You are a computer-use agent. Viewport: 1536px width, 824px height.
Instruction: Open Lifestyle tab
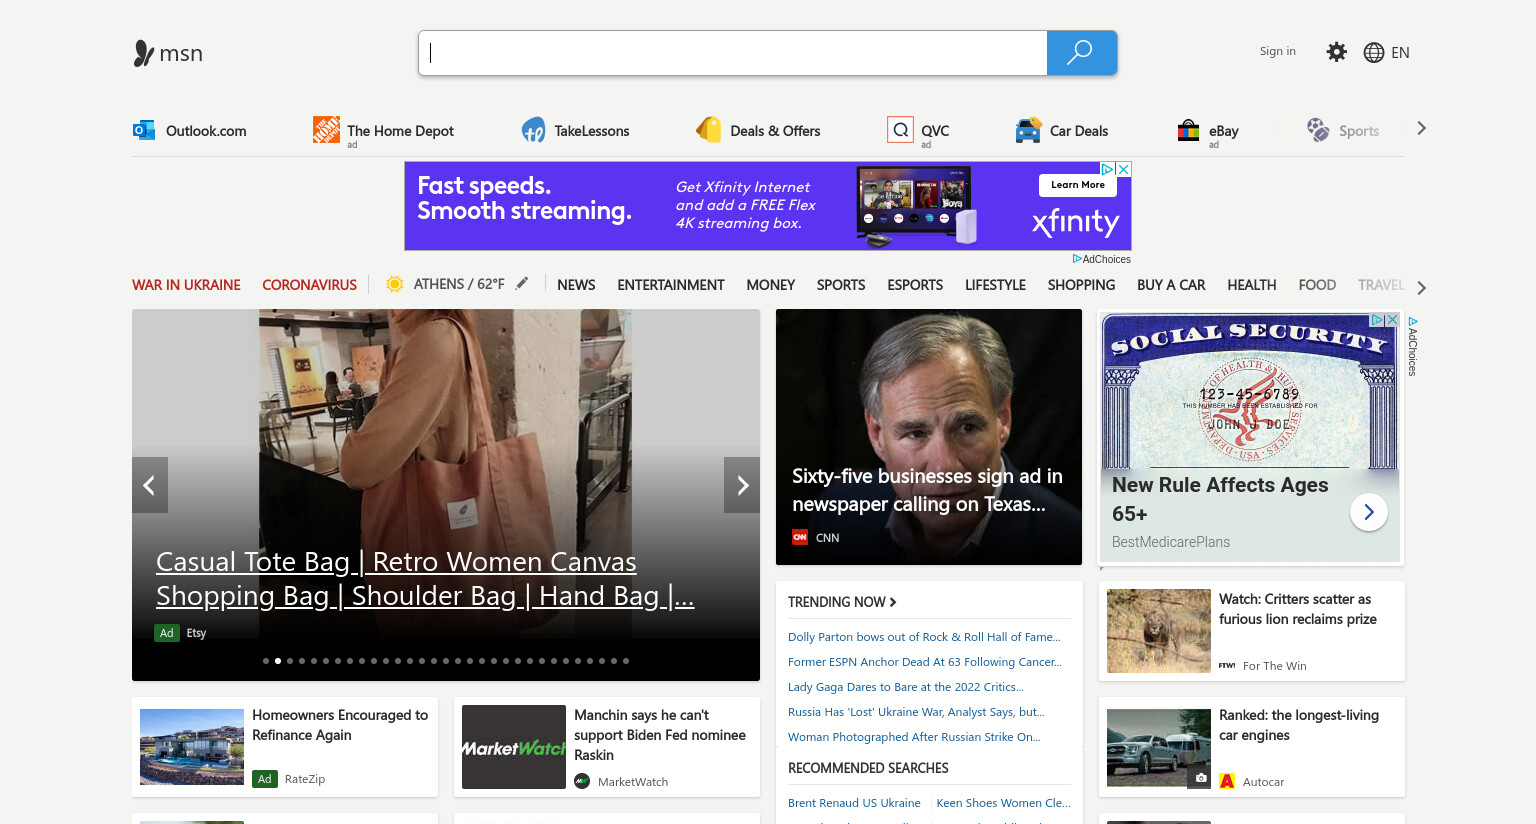pos(995,285)
